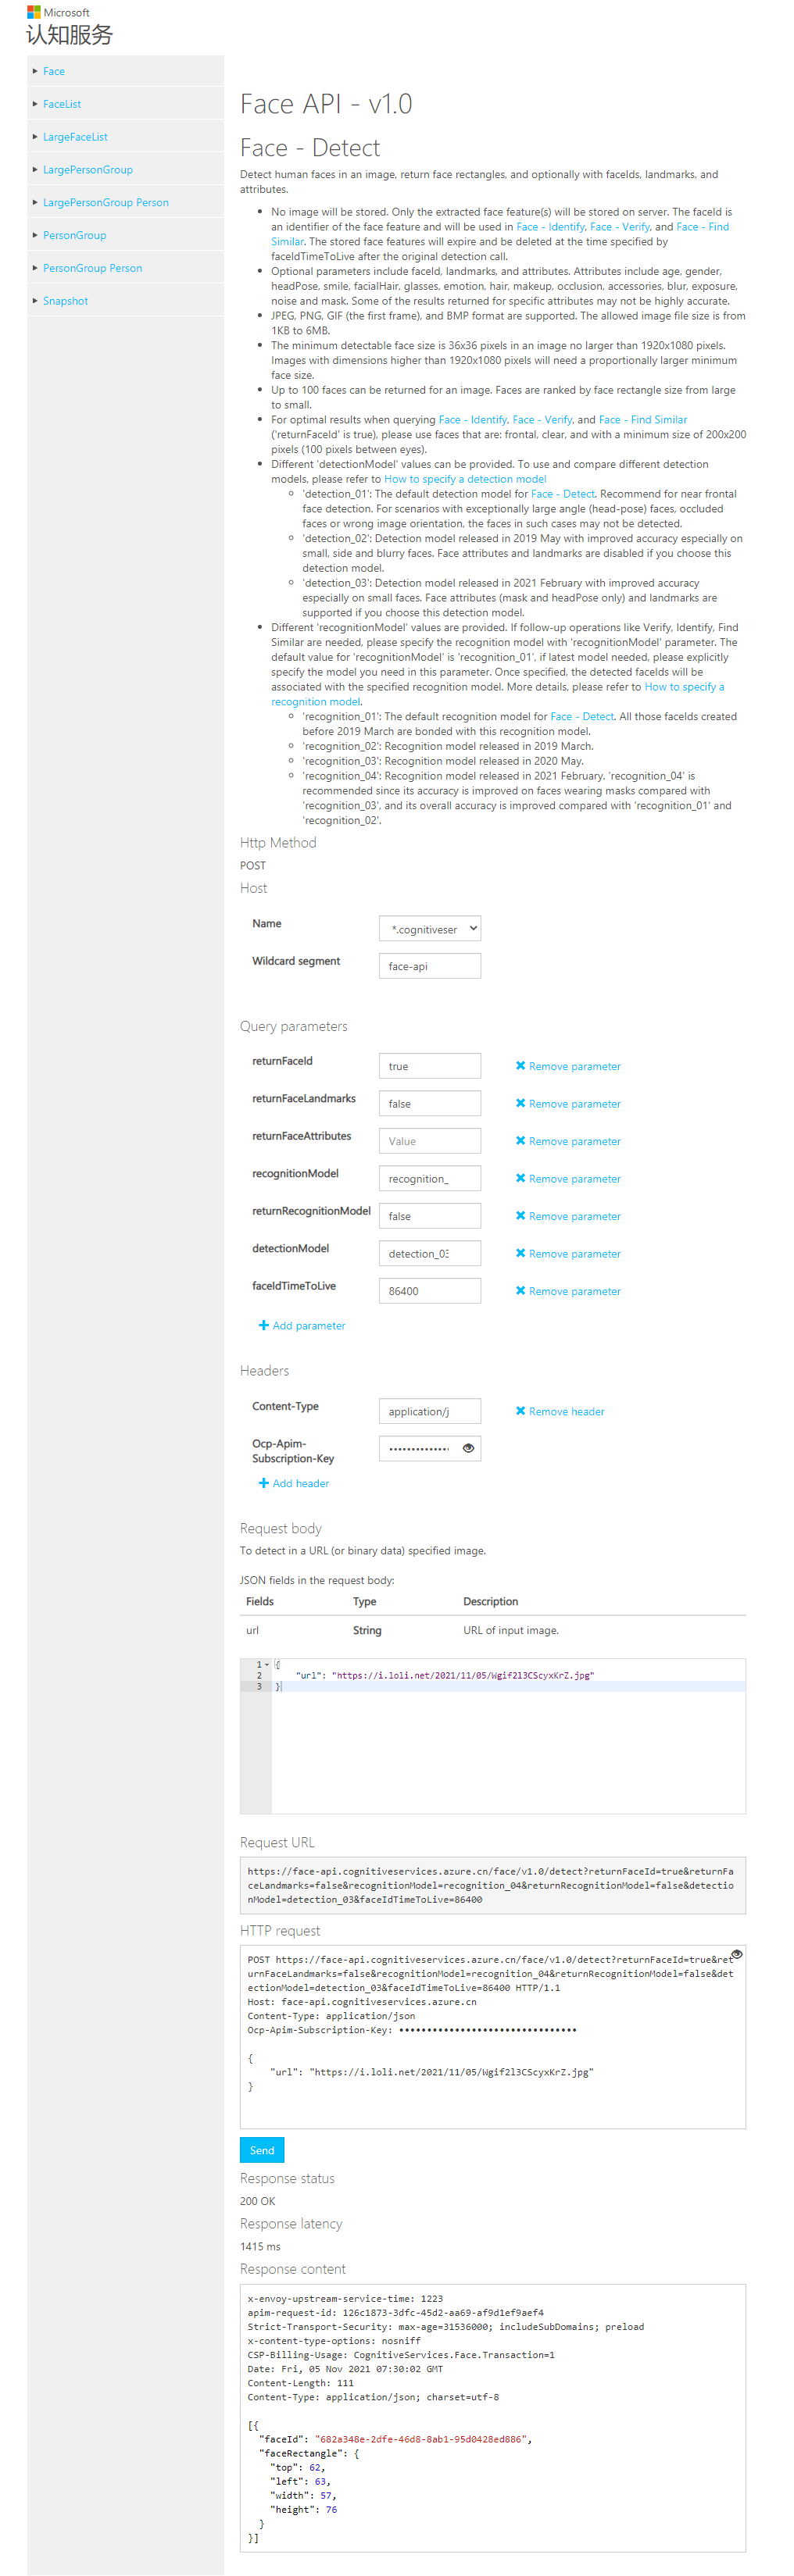Click the detectionModel value field
Image resolution: width=794 pixels, height=2576 pixels.
[430, 1254]
